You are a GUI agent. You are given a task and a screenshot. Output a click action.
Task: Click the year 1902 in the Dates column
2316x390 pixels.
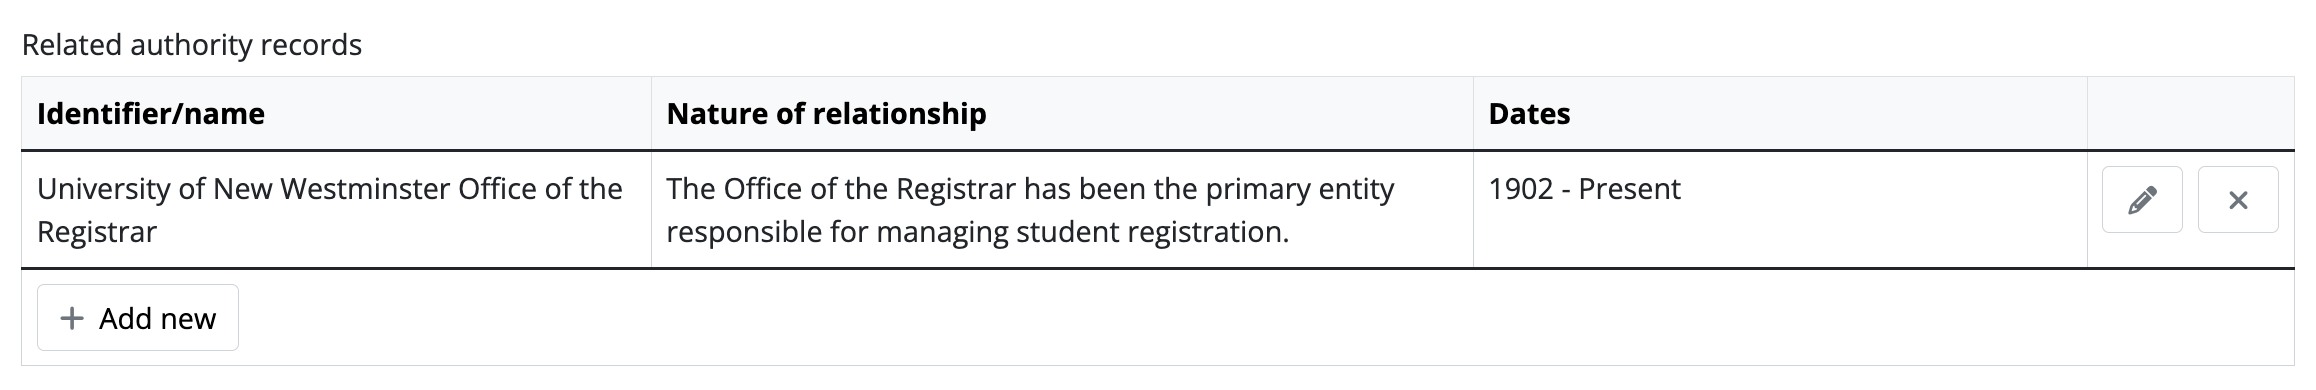[x=1521, y=189]
